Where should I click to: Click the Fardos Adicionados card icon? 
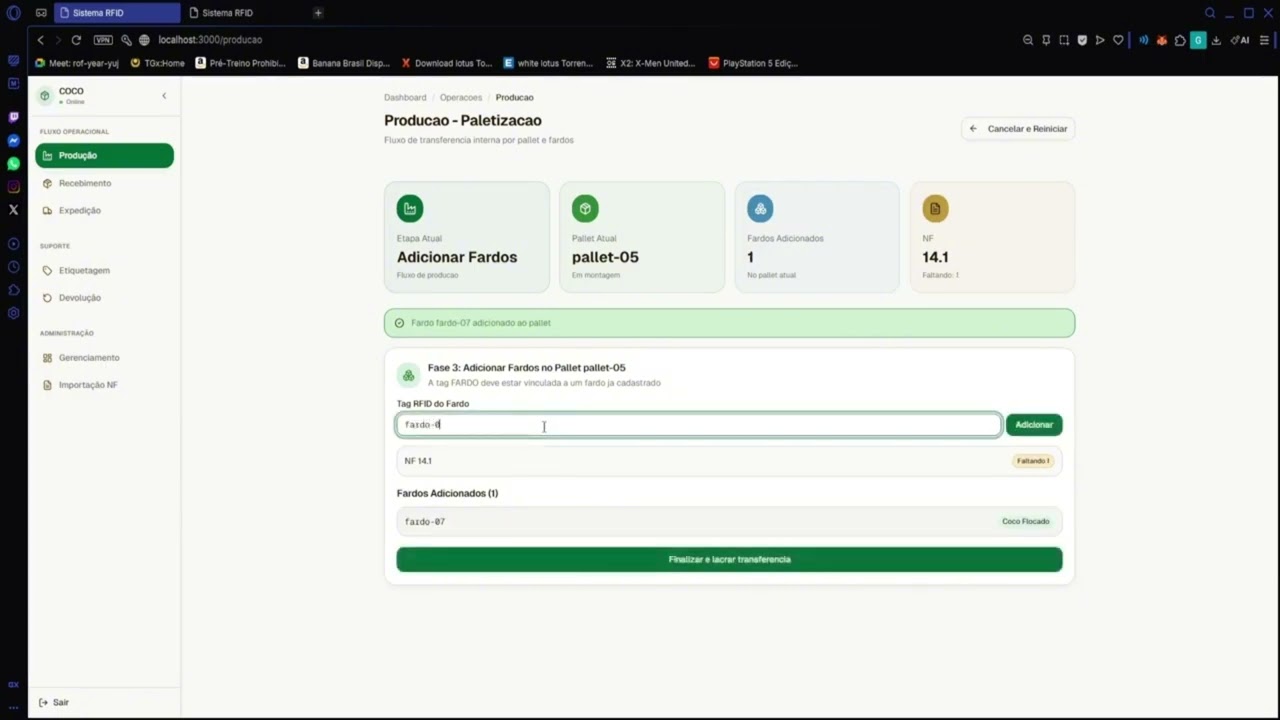pyautogui.click(x=760, y=208)
